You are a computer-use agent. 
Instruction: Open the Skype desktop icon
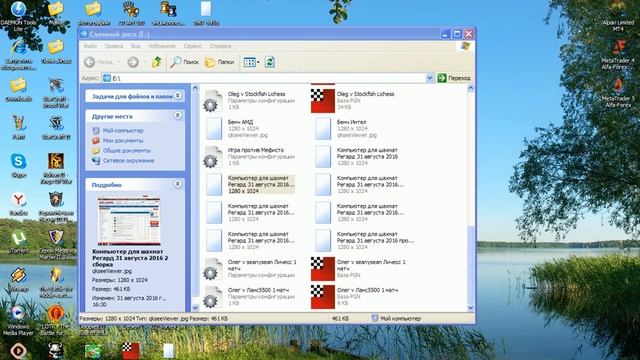point(18,166)
